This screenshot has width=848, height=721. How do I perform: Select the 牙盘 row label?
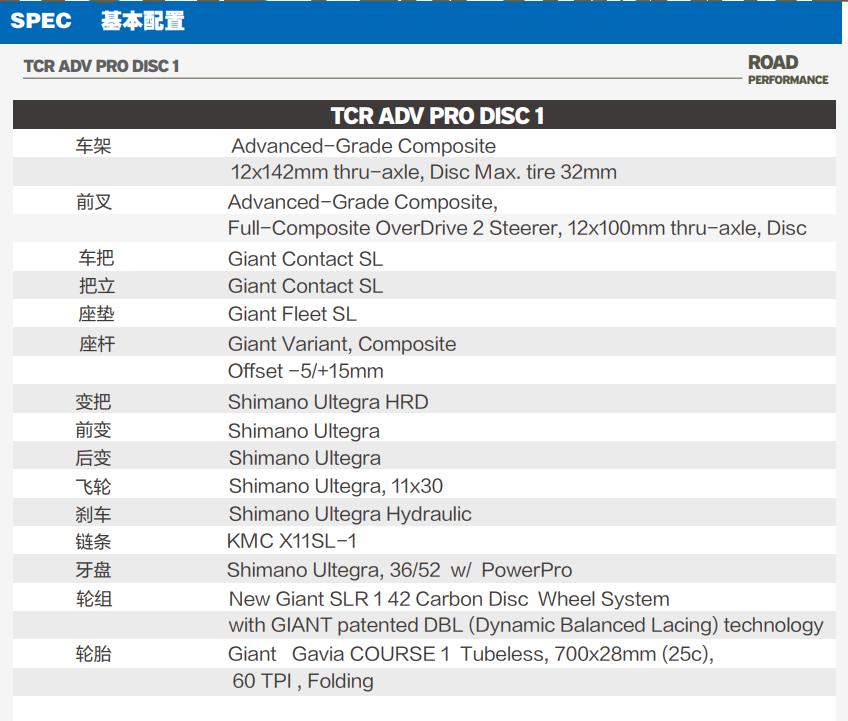[x=94, y=570]
